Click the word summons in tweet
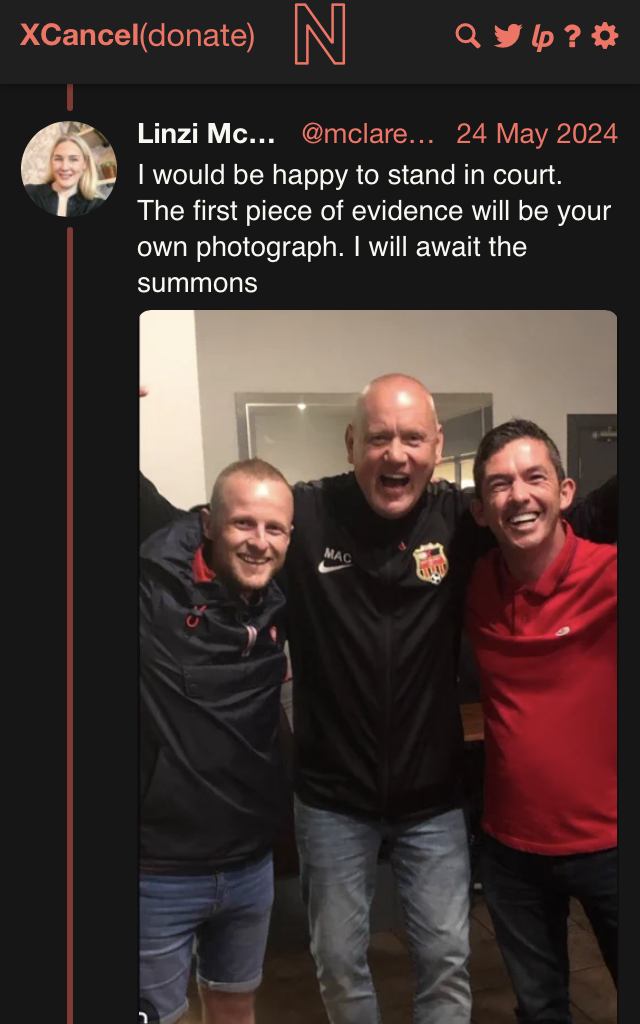This screenshot has height=1024, width=640. (x=197, y=283)
